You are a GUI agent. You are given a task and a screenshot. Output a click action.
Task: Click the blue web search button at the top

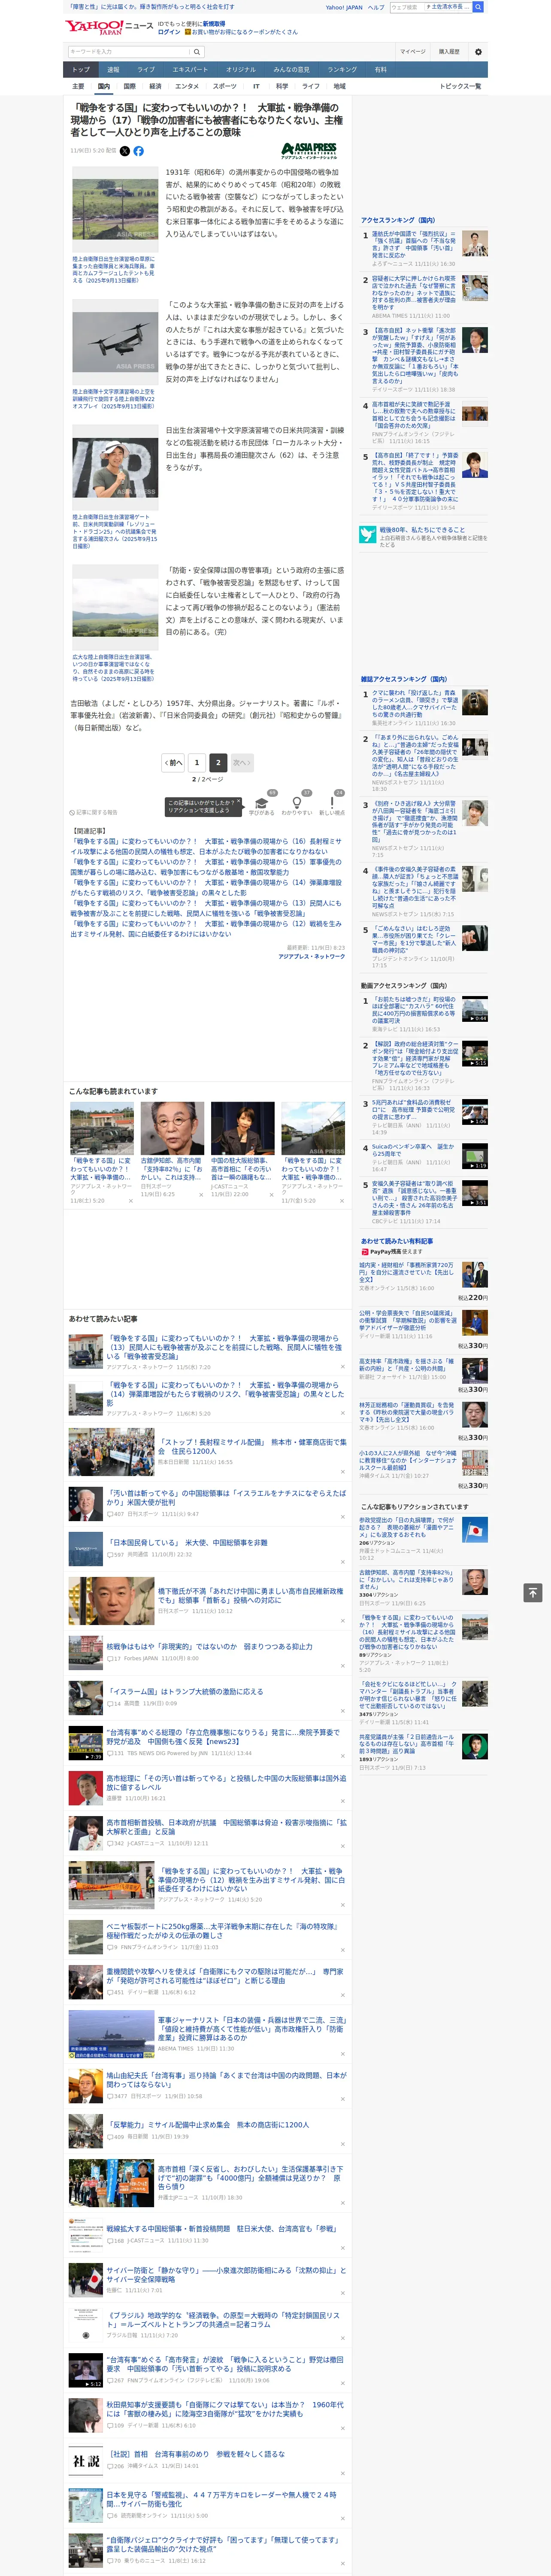(x=478, y=7)
